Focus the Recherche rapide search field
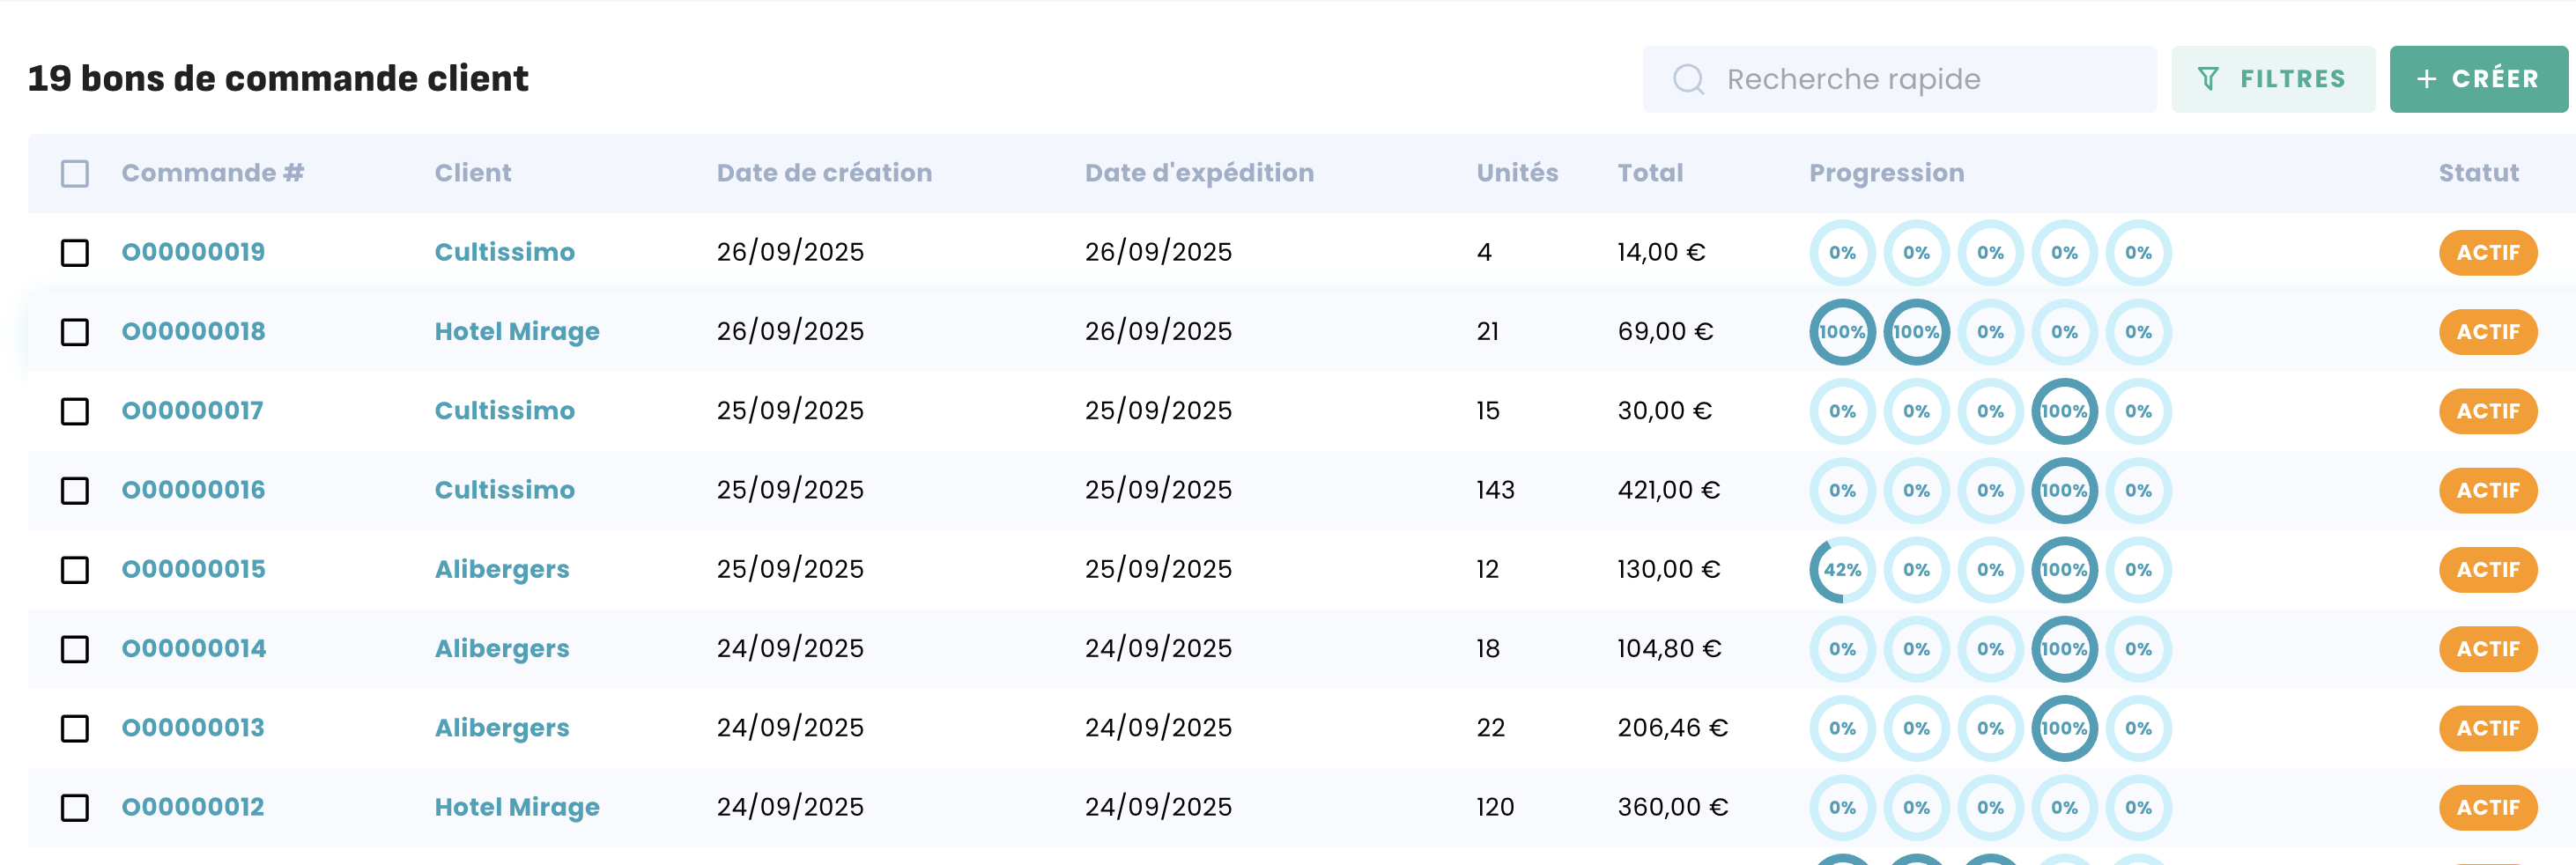This screenshot has width=2576, height=865. coord(1920,79)
